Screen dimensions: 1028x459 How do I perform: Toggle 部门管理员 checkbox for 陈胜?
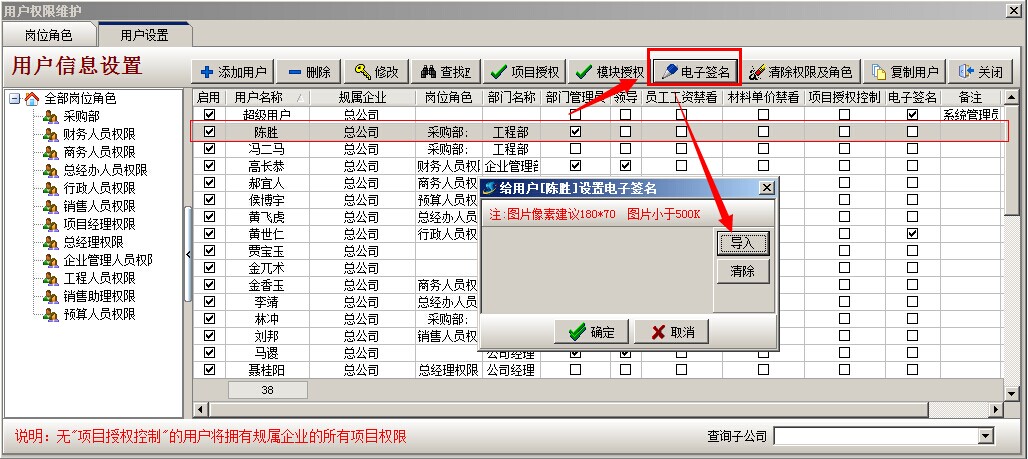pos(575,132)
